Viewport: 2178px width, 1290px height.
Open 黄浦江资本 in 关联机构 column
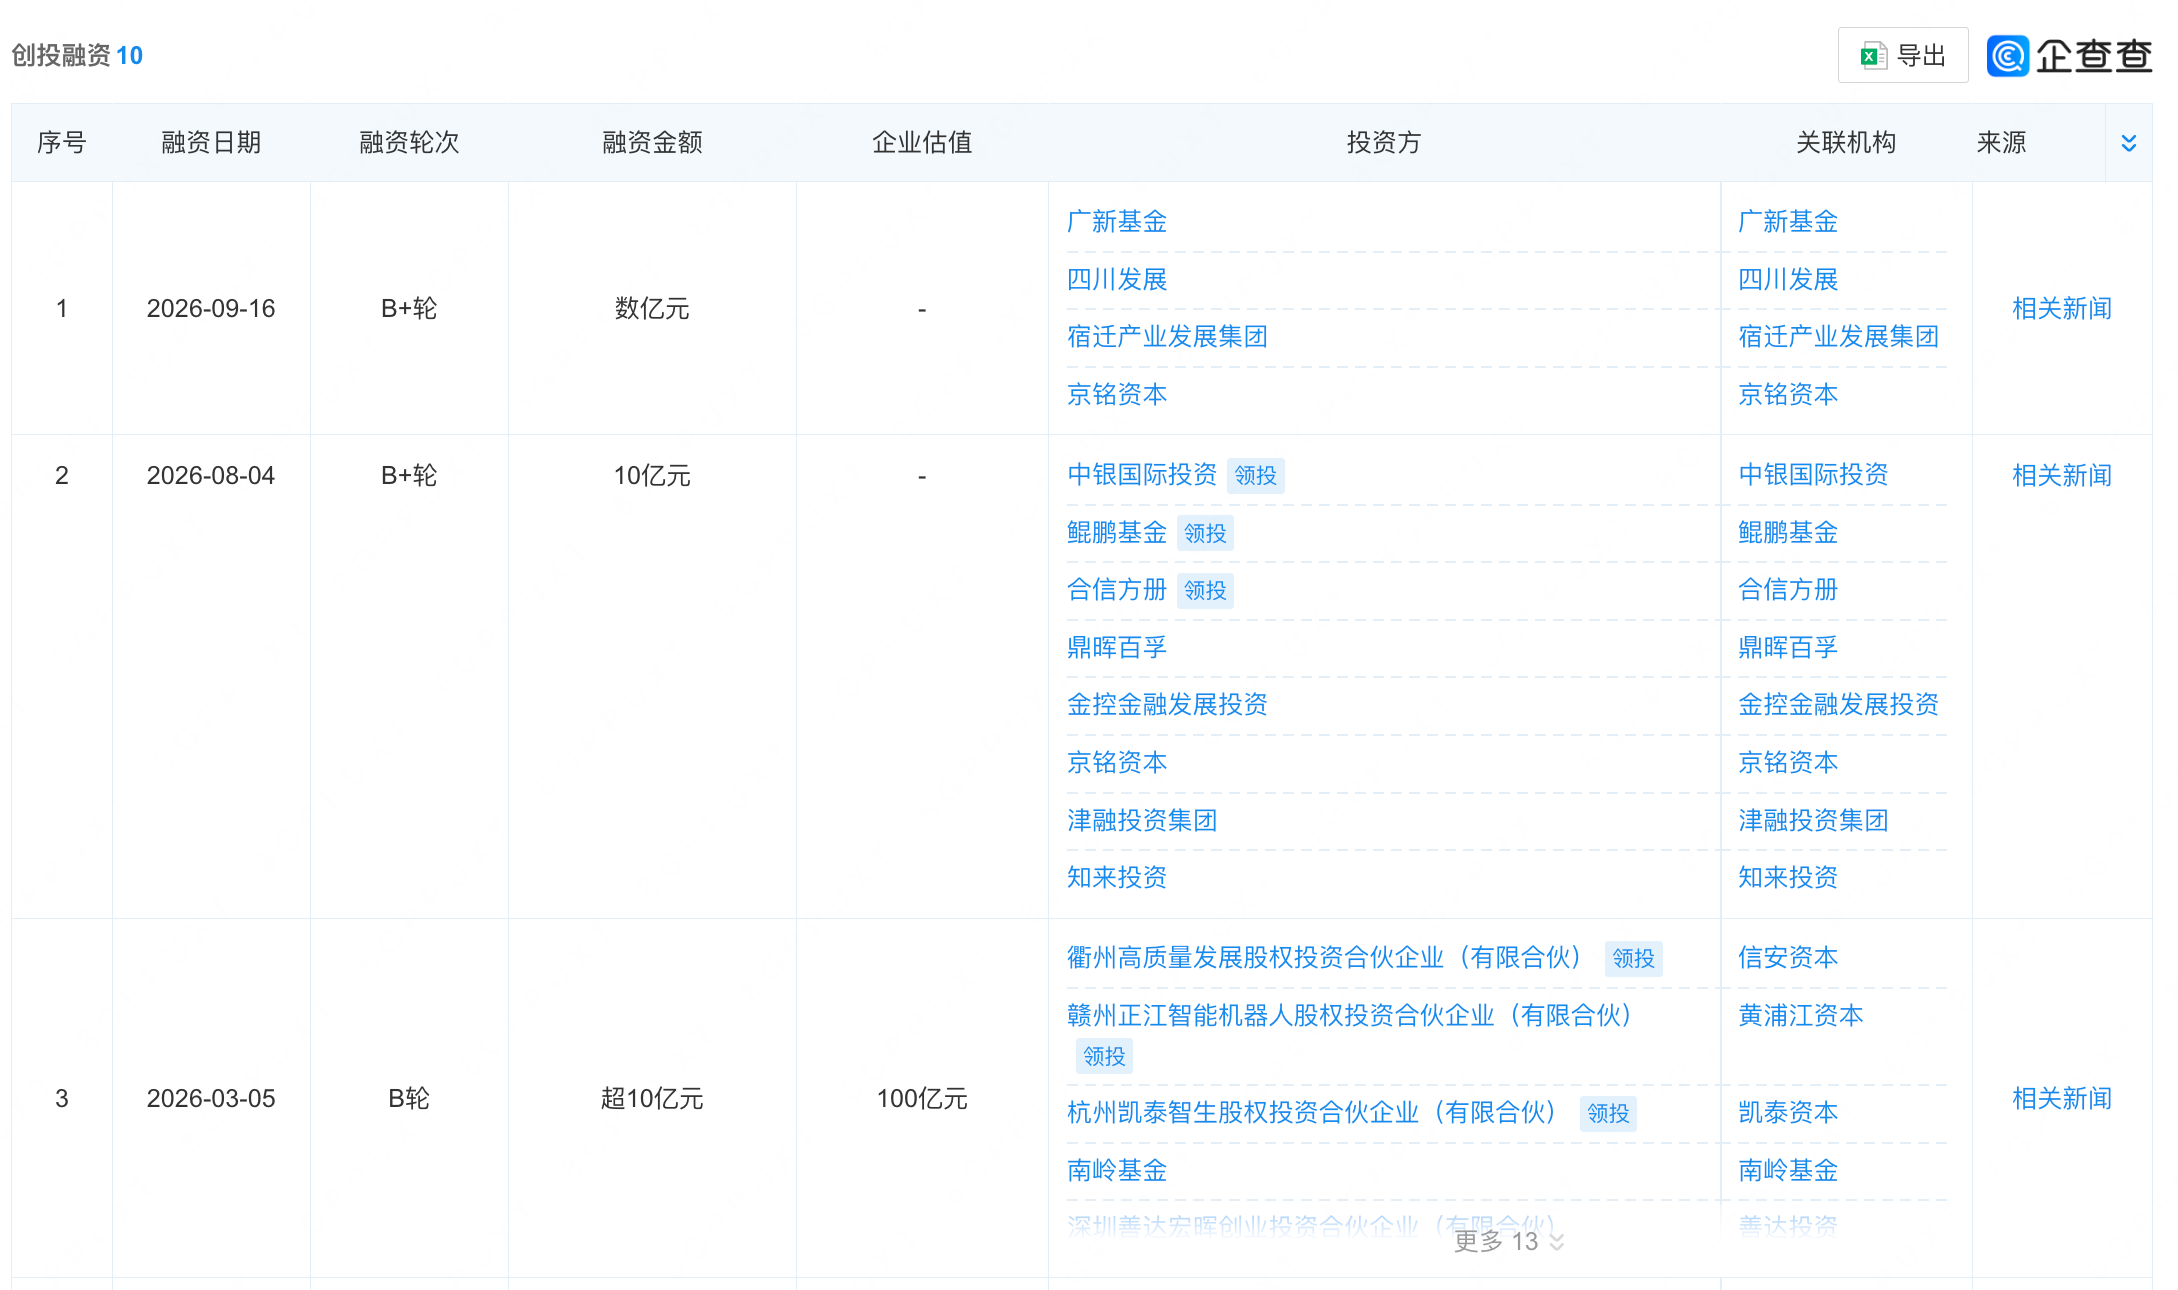1800,1015
